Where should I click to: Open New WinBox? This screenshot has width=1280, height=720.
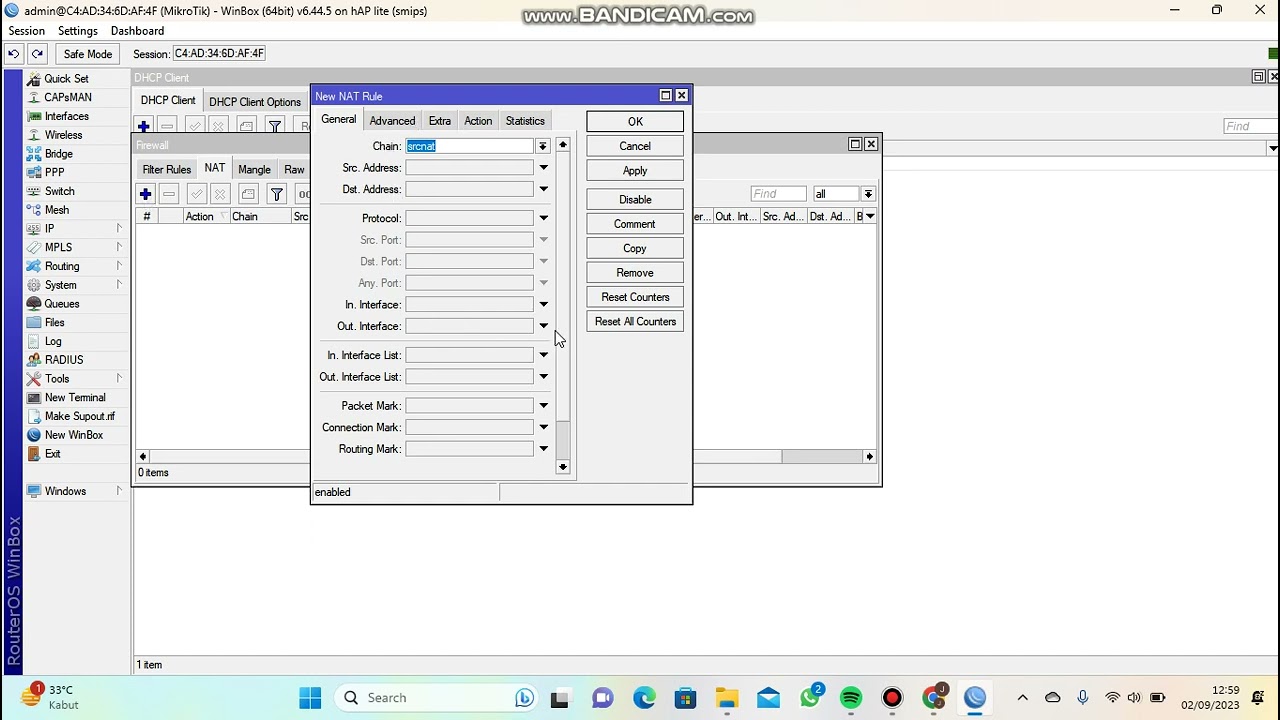[73, 435]
